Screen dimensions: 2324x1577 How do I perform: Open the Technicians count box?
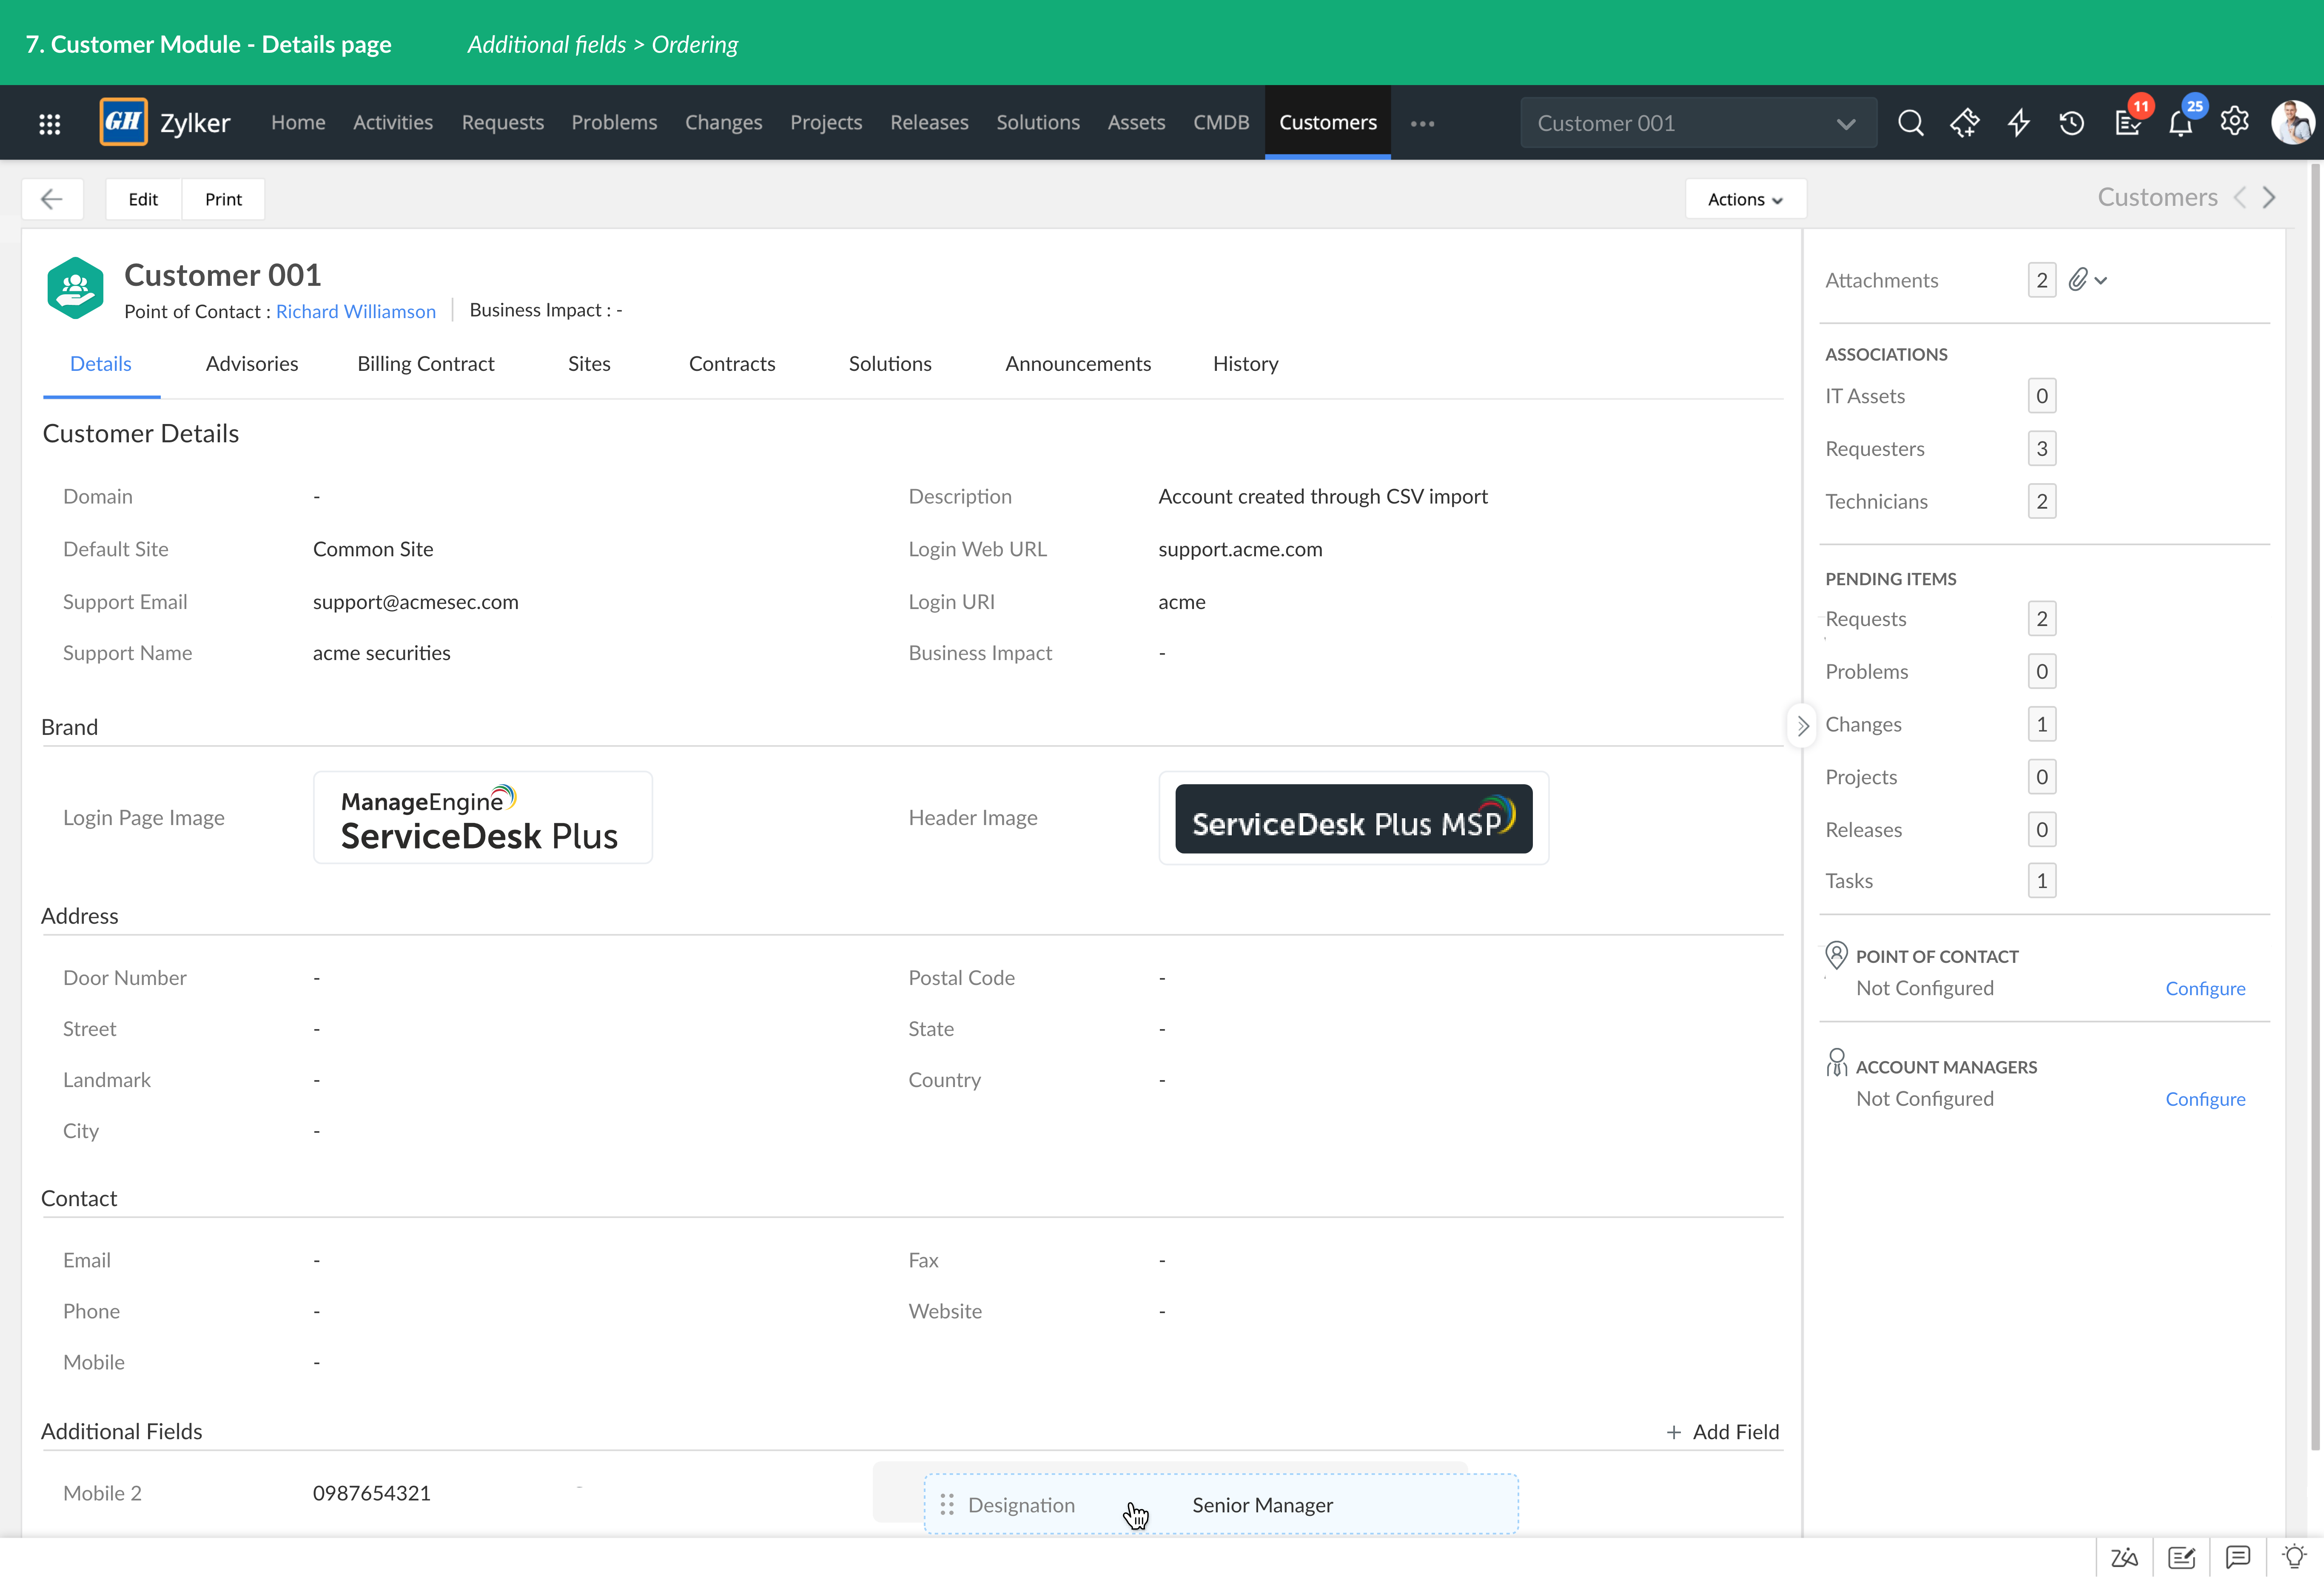tap(2041, 501)
